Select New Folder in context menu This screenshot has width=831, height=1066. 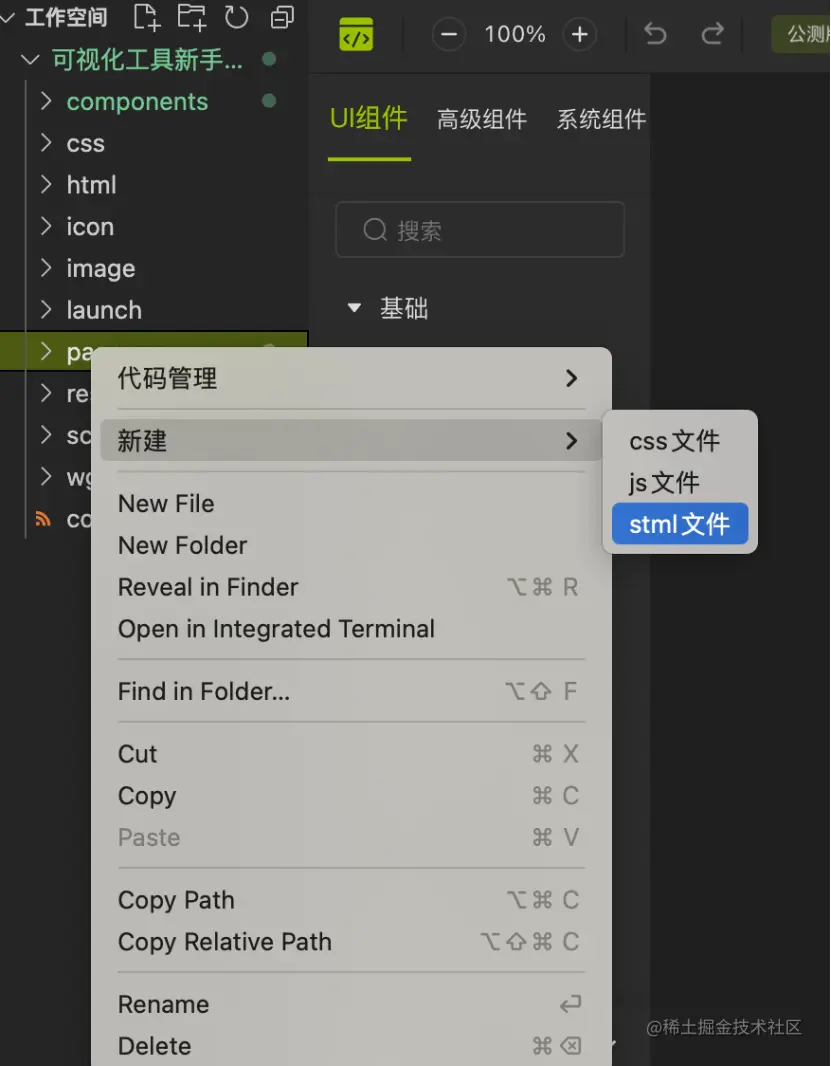click(351, 545)
